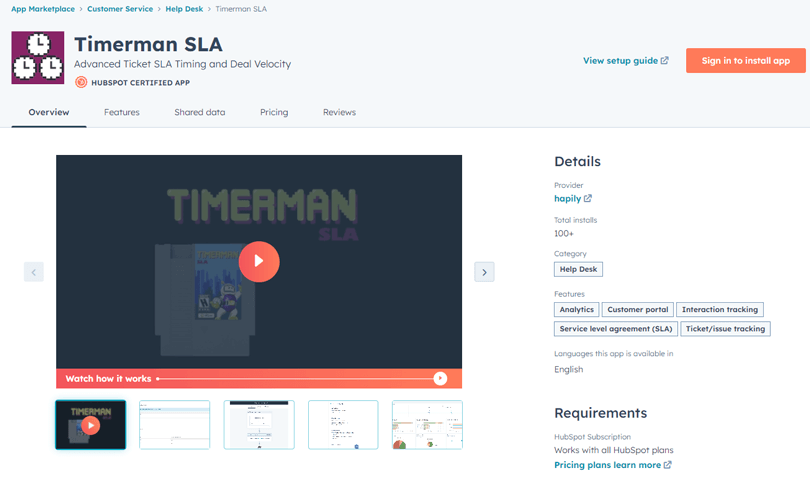Select the third screenshot thumbnail
Viewport: 810px width, 477px height.
click(259, 425)
